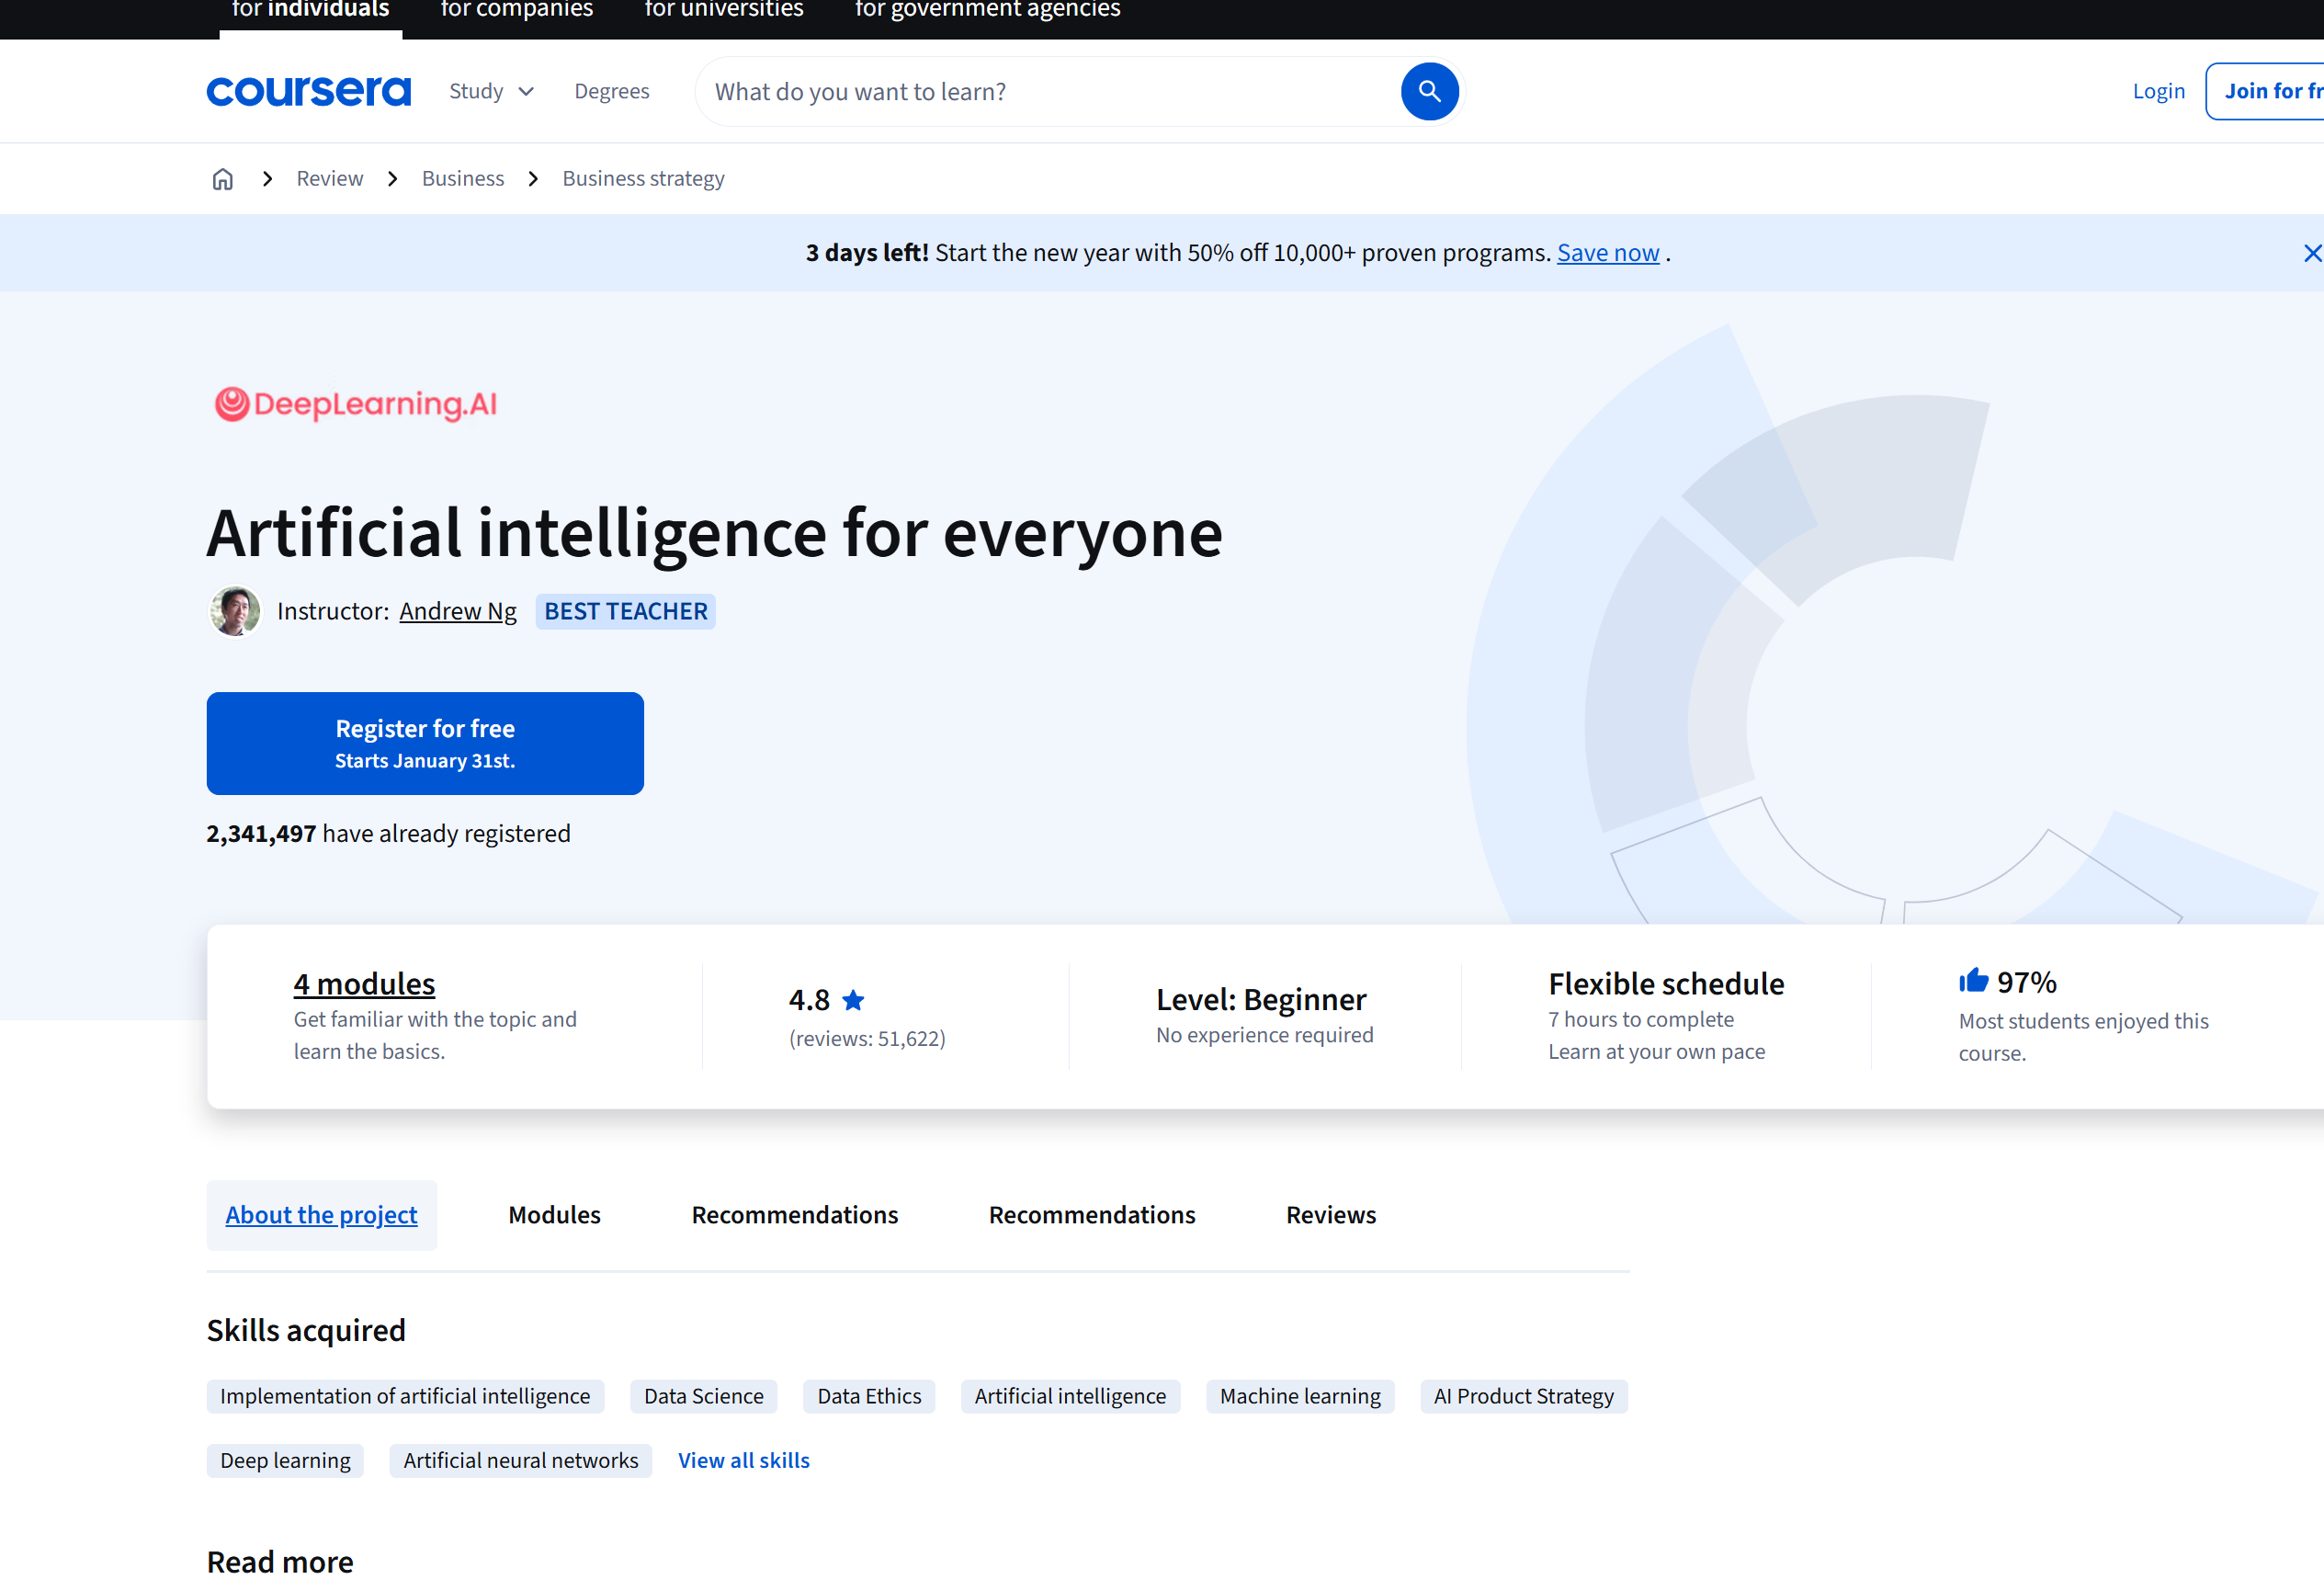Image resolution: width=2324 pixels, height=1591 pixels.
Task: Click the blue rating star icon
Action: click(853, 1000)
